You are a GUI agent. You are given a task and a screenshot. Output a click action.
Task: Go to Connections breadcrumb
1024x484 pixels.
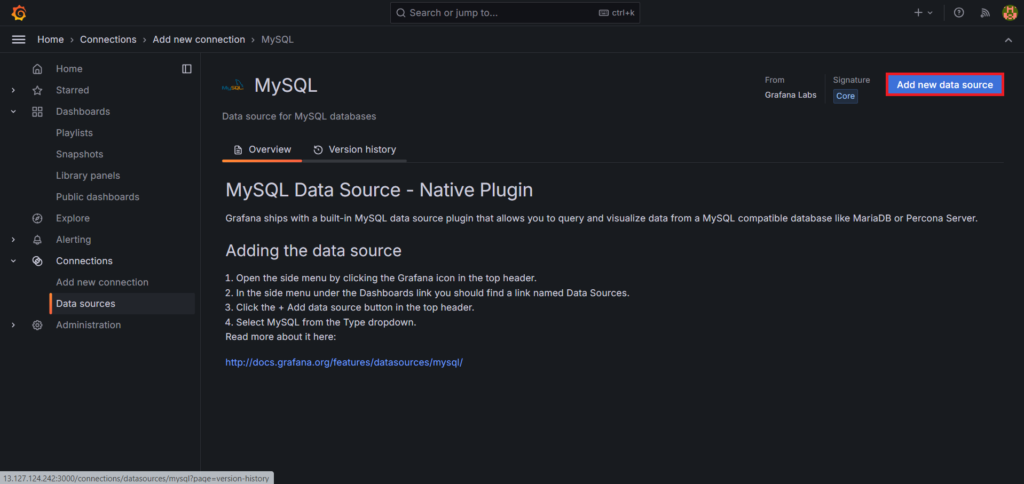(108, 40)
